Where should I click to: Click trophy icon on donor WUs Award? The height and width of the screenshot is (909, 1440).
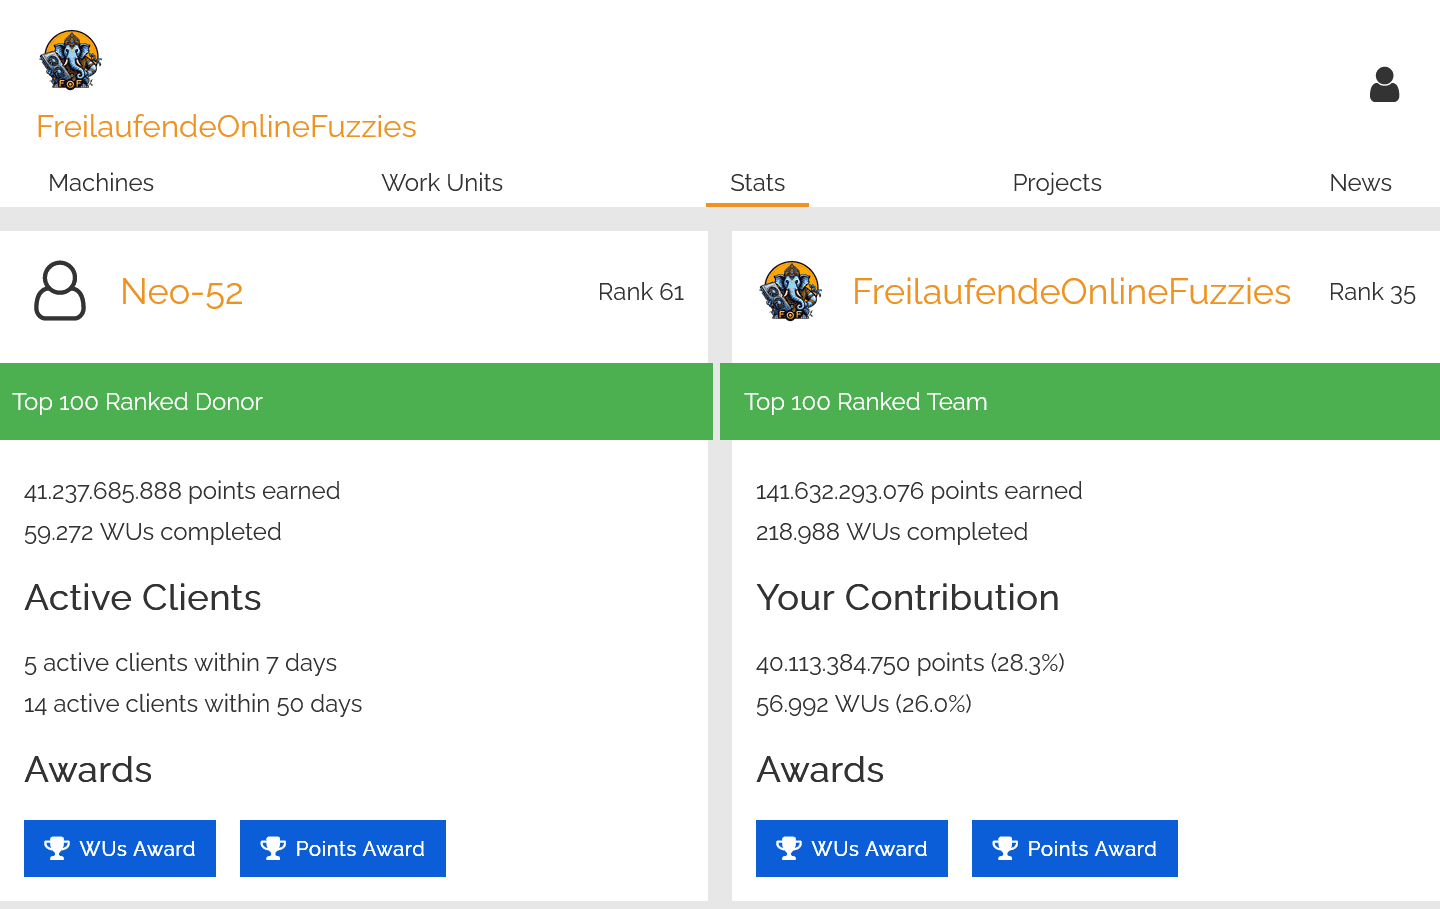click(x=57, y=848)
